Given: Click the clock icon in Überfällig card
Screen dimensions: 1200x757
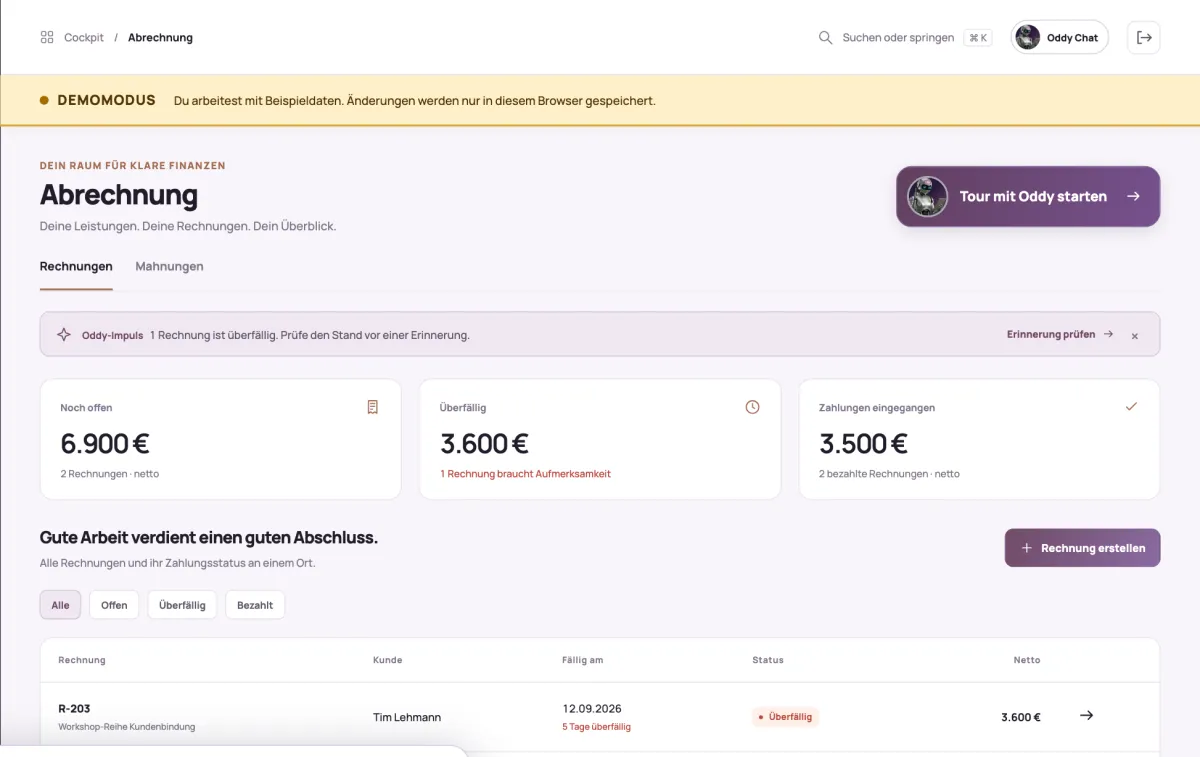Looking at the screenshot, I should (x=752, y=407).
